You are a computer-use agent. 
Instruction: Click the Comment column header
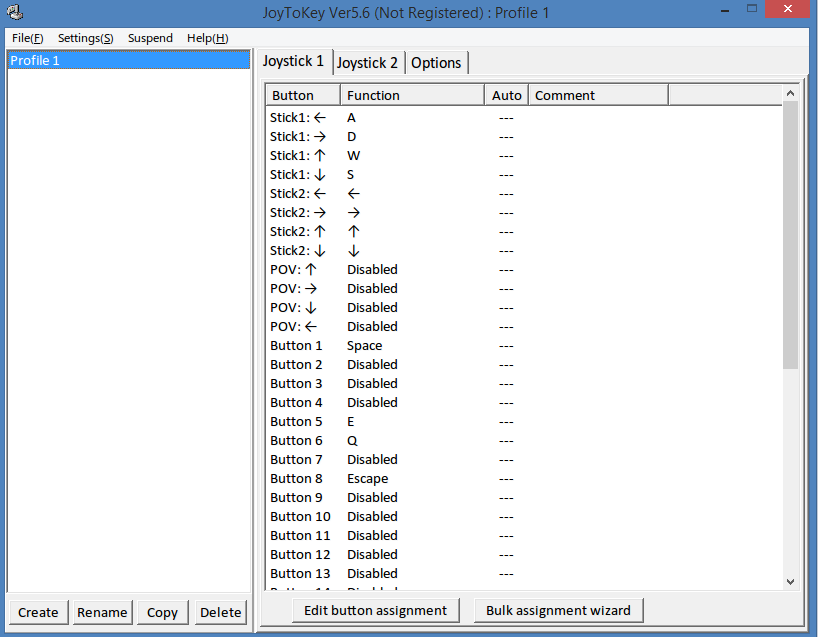click(598, 95)
